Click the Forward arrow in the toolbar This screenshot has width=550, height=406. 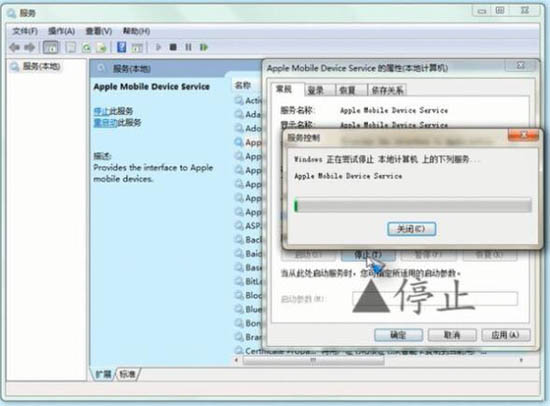(29, 47)
